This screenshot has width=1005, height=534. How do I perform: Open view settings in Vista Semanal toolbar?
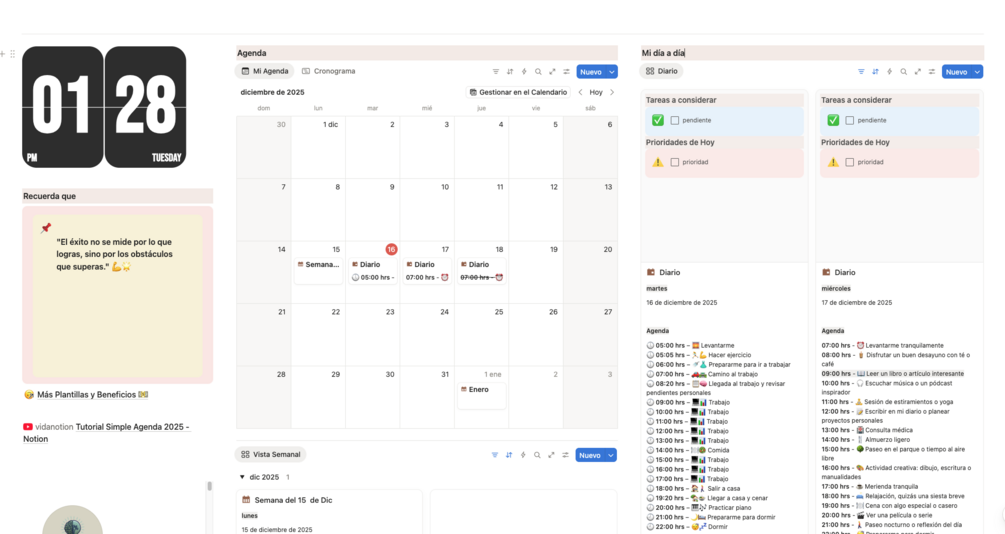pyautogui.click(x=565, y=455)
